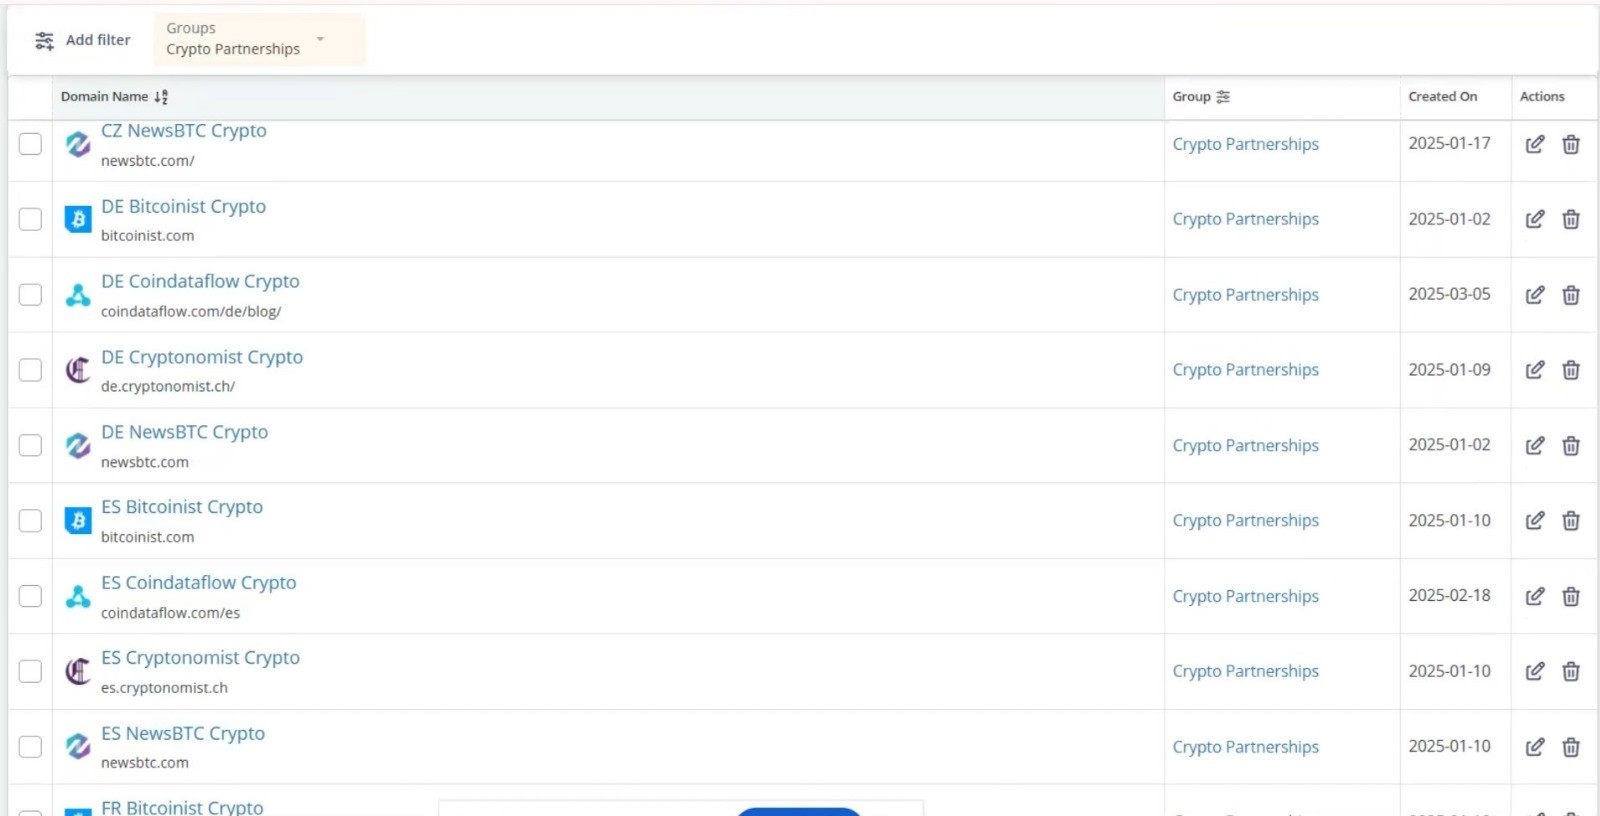Edit the ES Coindataflow Crypto domain
This screenshot has height=816, width=1600.
pyautogui.click(x=1535, y=596)
